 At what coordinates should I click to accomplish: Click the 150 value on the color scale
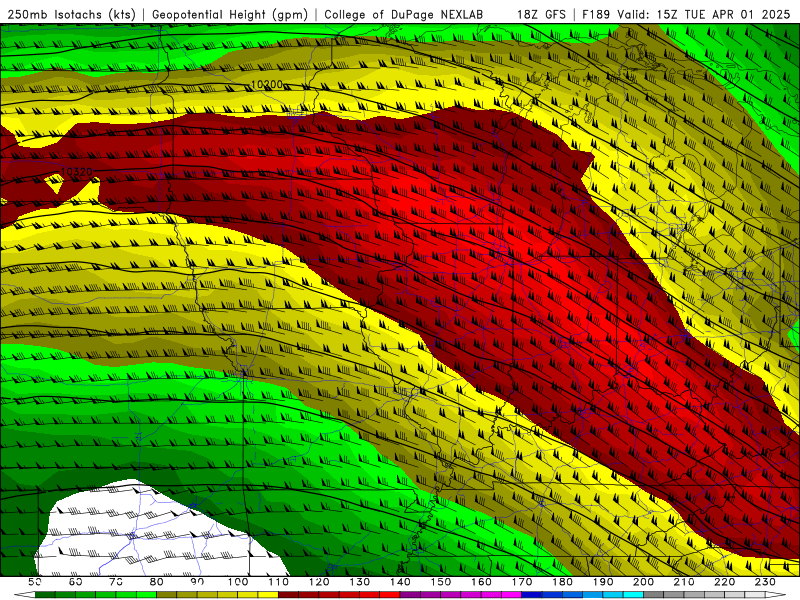[x=440, y=582]
